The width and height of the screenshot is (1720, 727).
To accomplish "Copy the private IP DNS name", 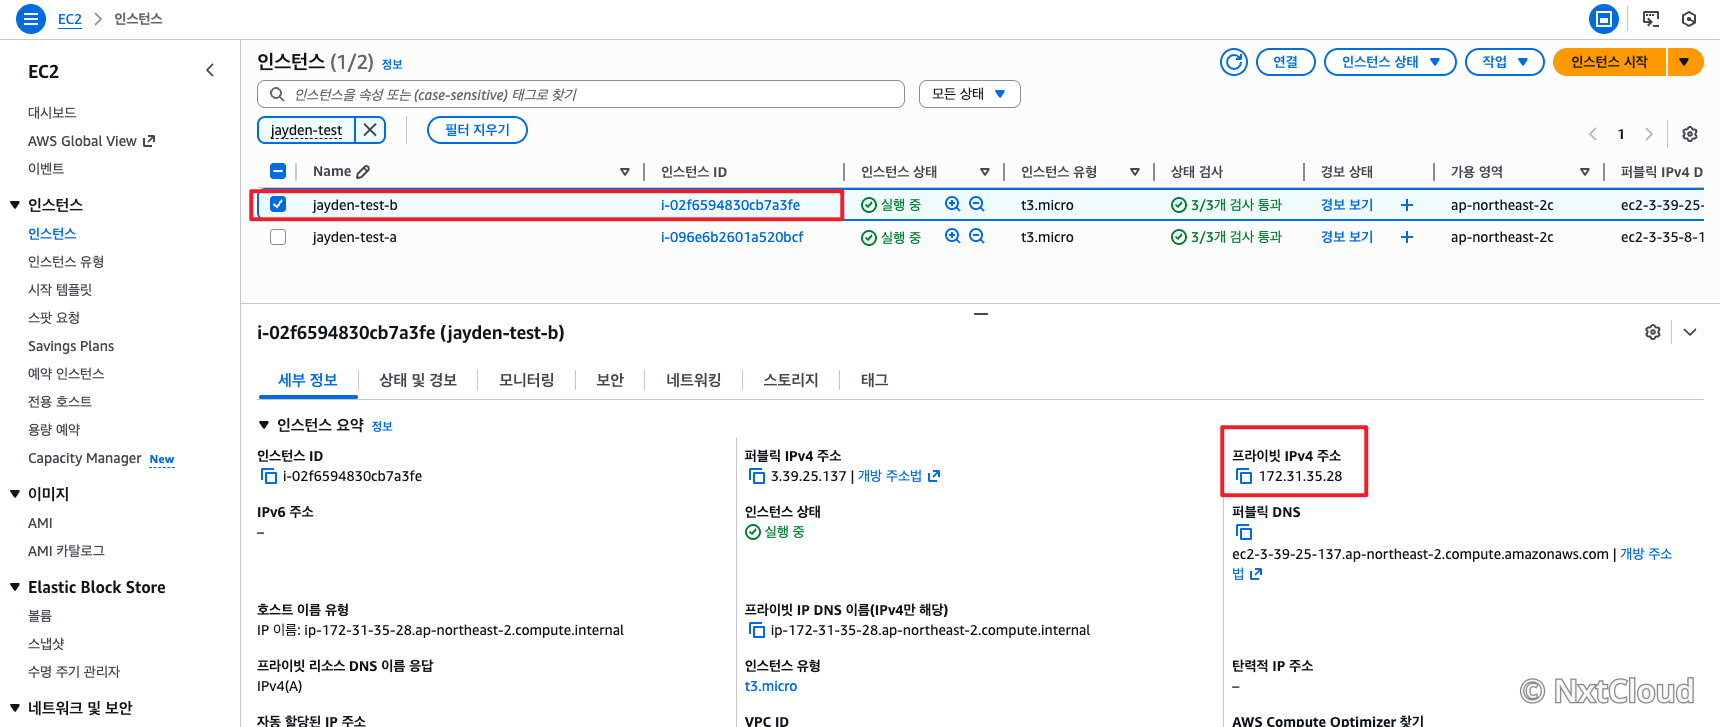I will tap(757, 630).
